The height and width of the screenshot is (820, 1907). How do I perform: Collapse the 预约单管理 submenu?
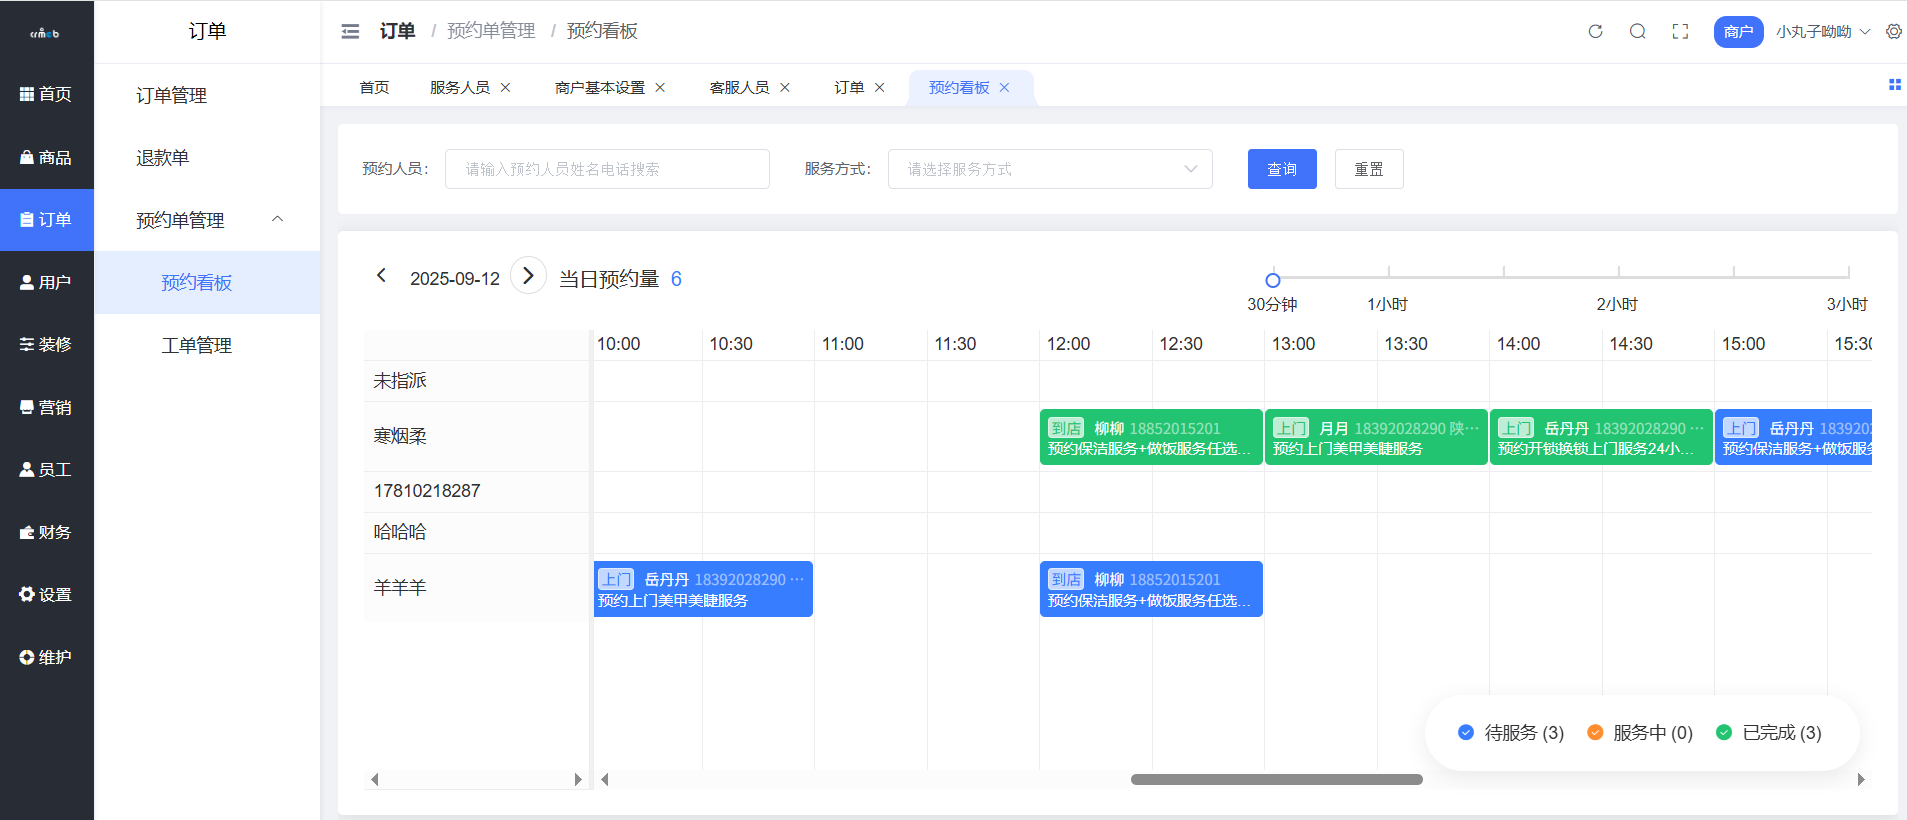coord(278,219)
